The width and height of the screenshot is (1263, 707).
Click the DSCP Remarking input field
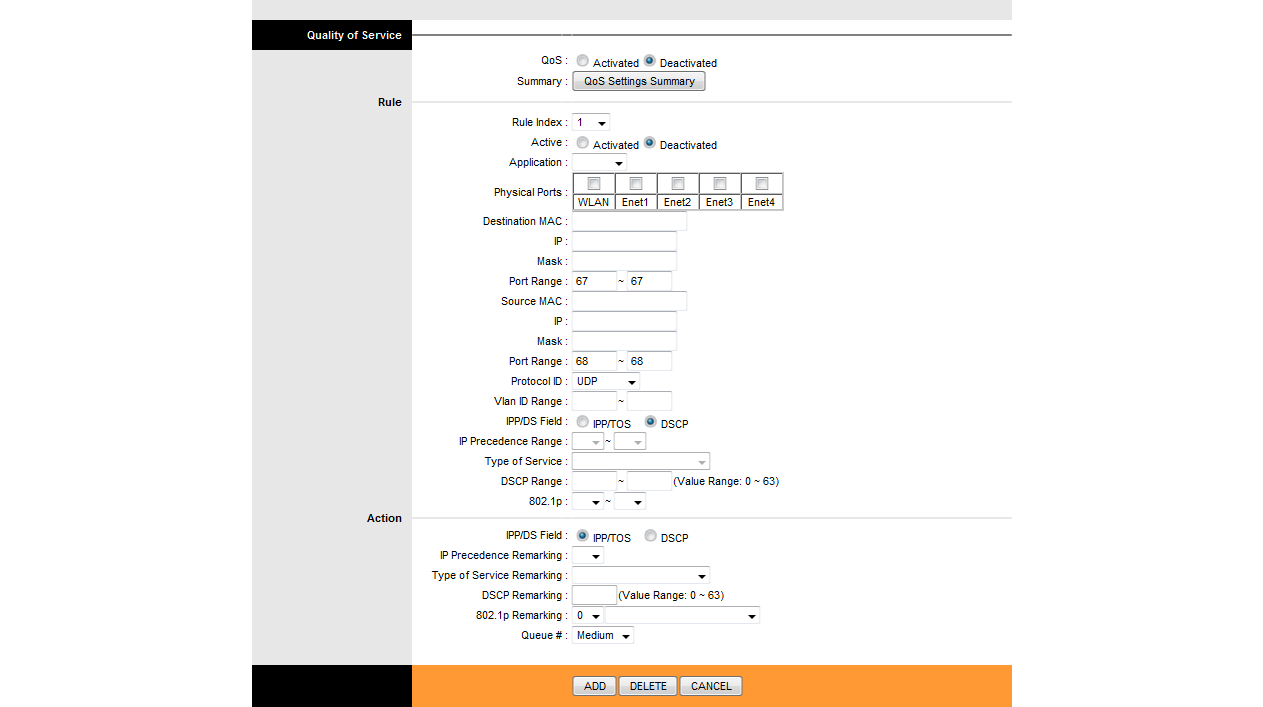click(594, 595)
